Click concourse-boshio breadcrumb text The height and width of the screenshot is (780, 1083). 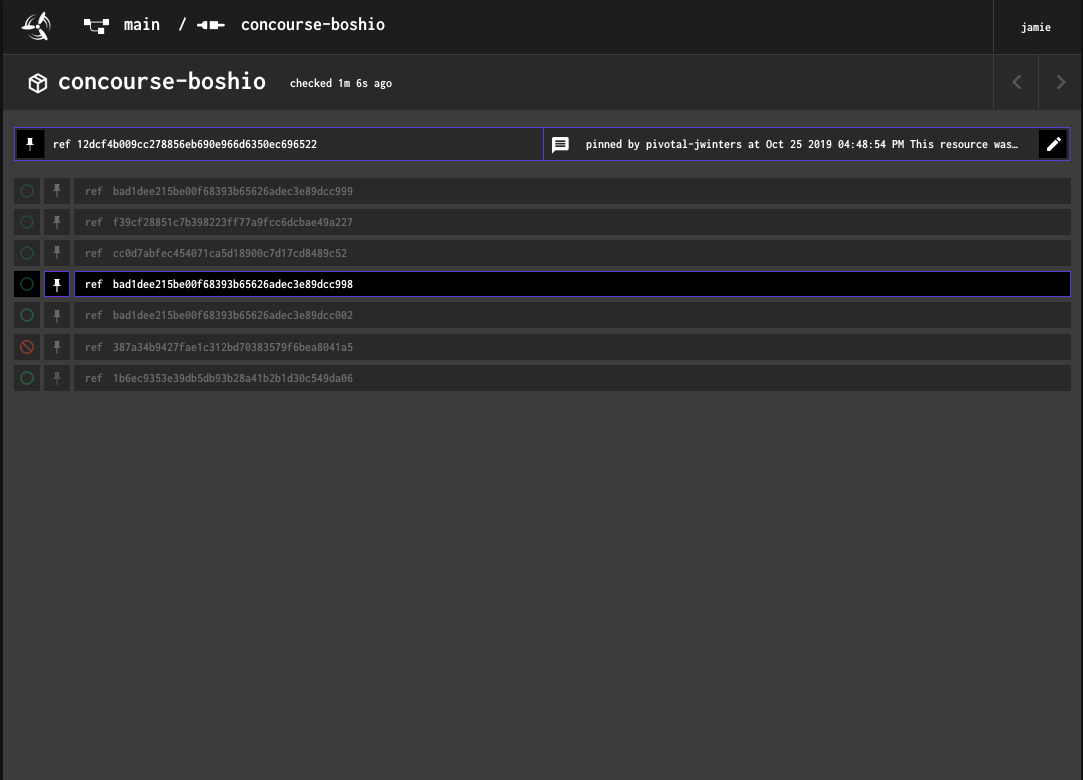[x=313, y=25]
